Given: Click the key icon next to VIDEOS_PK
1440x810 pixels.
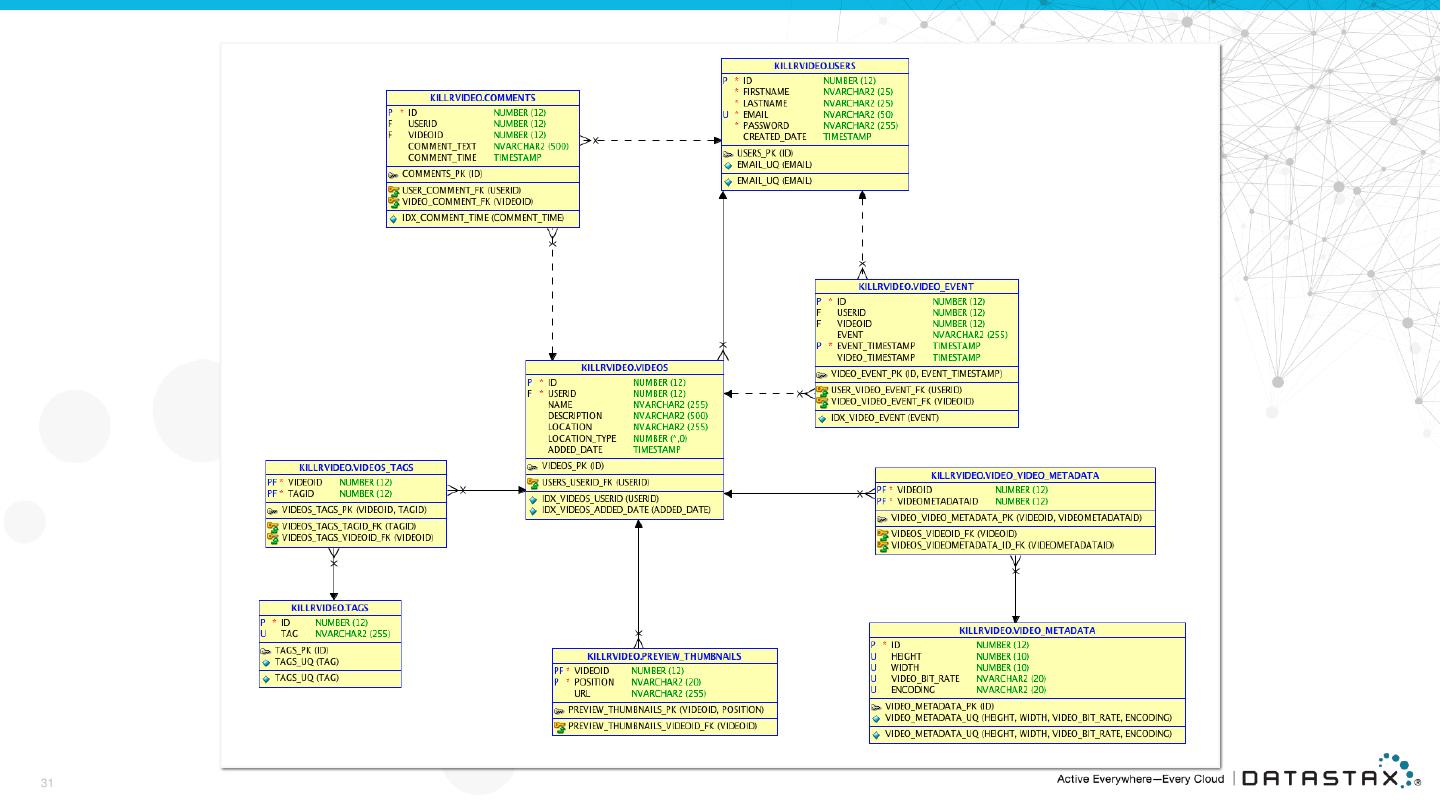Looking at the screenshot, I should tap(533, 466).
